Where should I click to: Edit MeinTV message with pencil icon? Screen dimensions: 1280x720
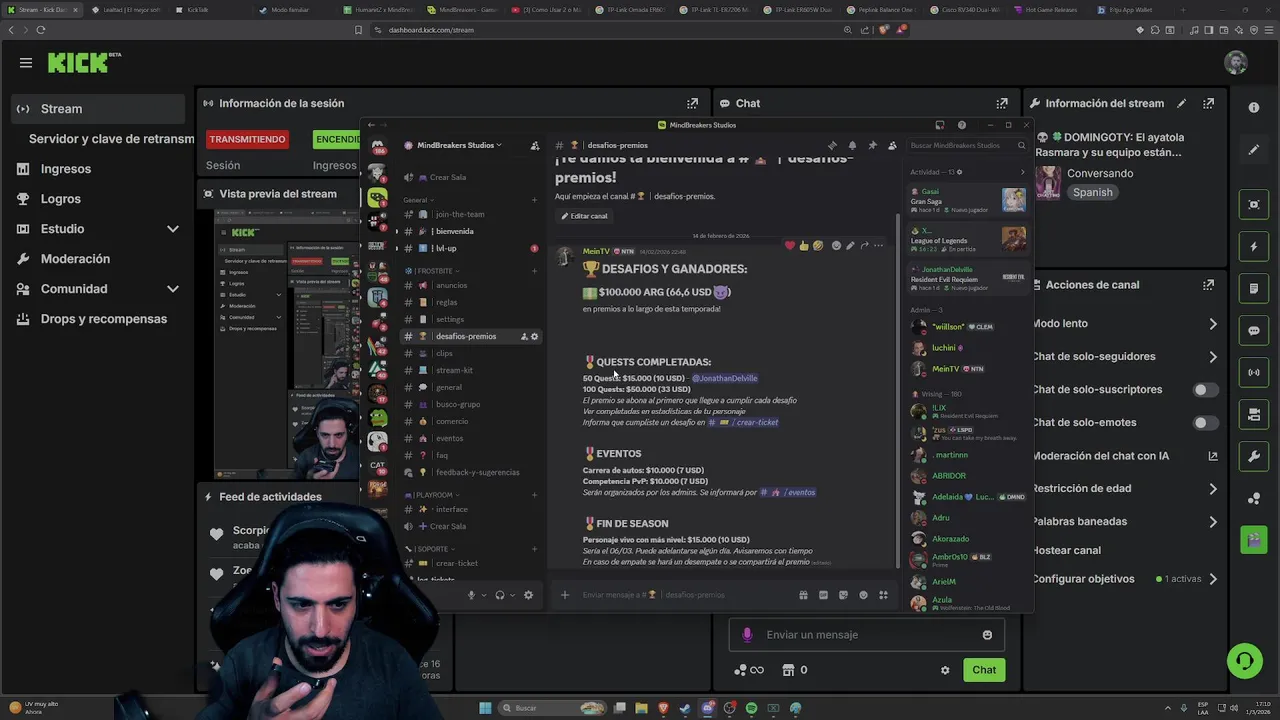tap(850, 245)
